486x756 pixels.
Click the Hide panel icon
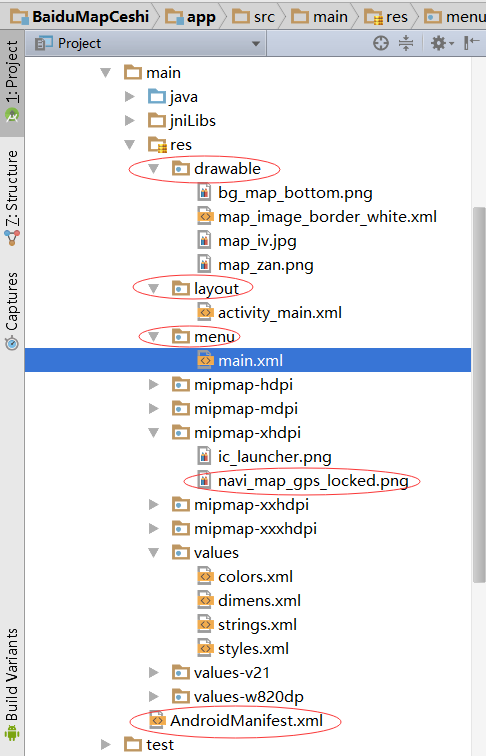(471, 43)
